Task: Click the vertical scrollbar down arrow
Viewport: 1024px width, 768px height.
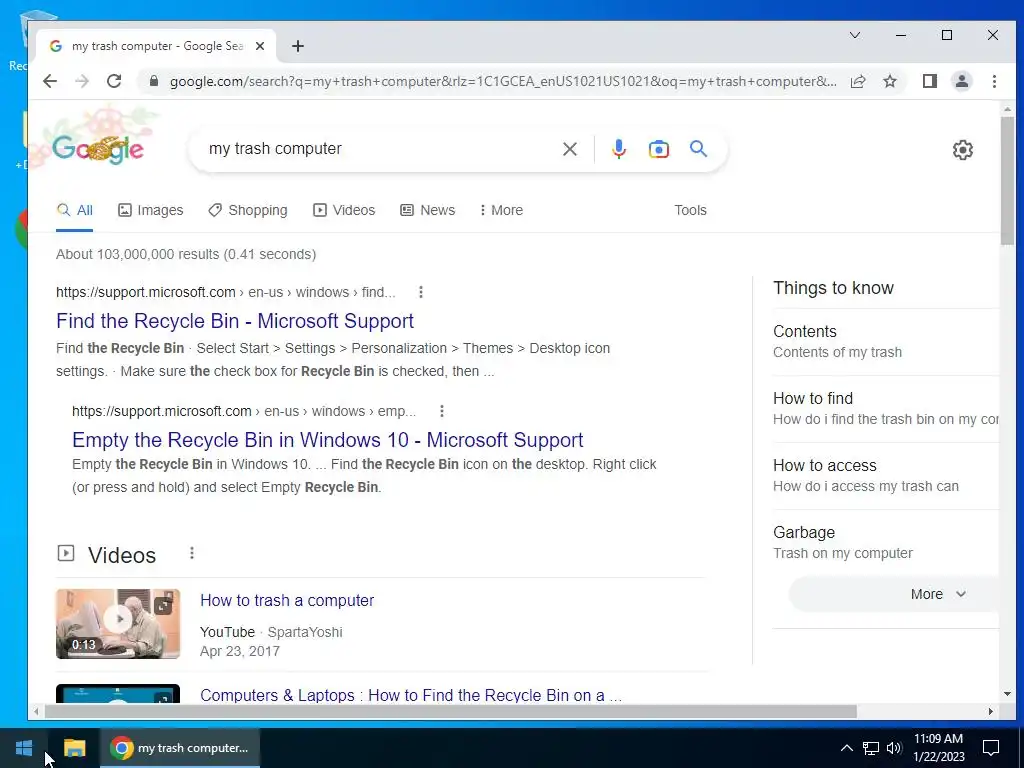Action: 1006,694
